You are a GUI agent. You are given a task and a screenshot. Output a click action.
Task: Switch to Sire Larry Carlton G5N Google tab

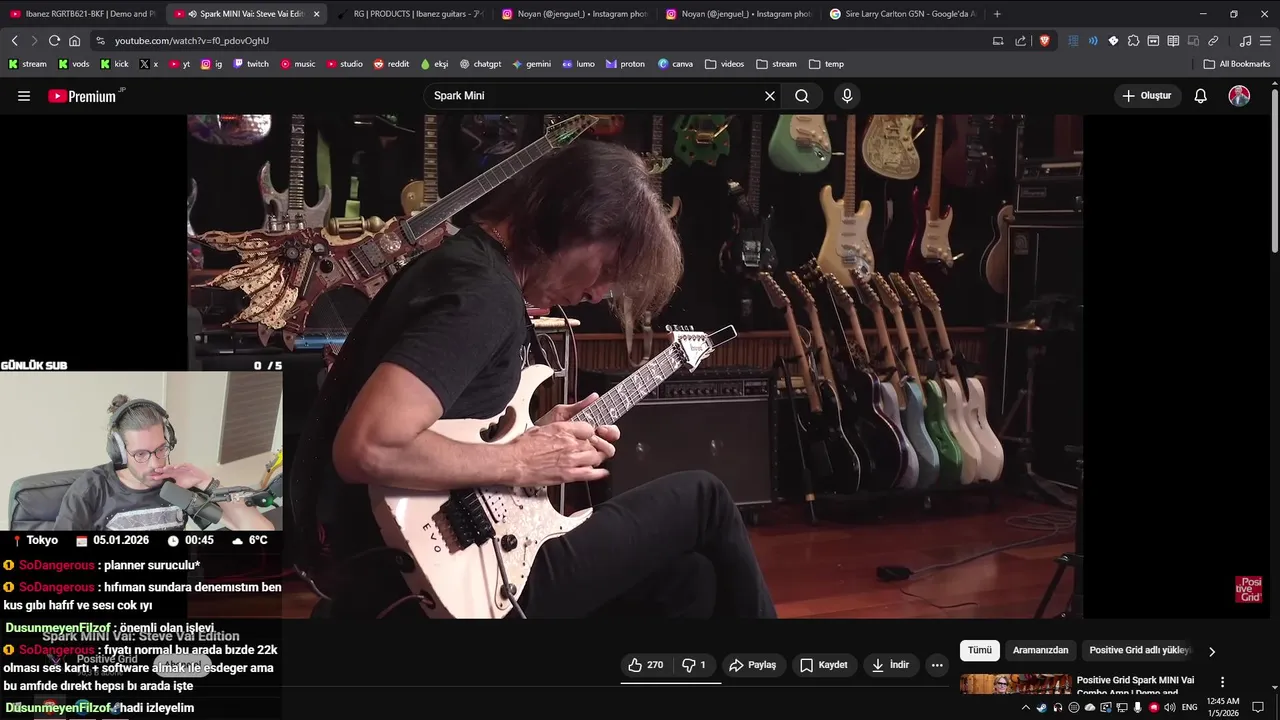[903, 14]
